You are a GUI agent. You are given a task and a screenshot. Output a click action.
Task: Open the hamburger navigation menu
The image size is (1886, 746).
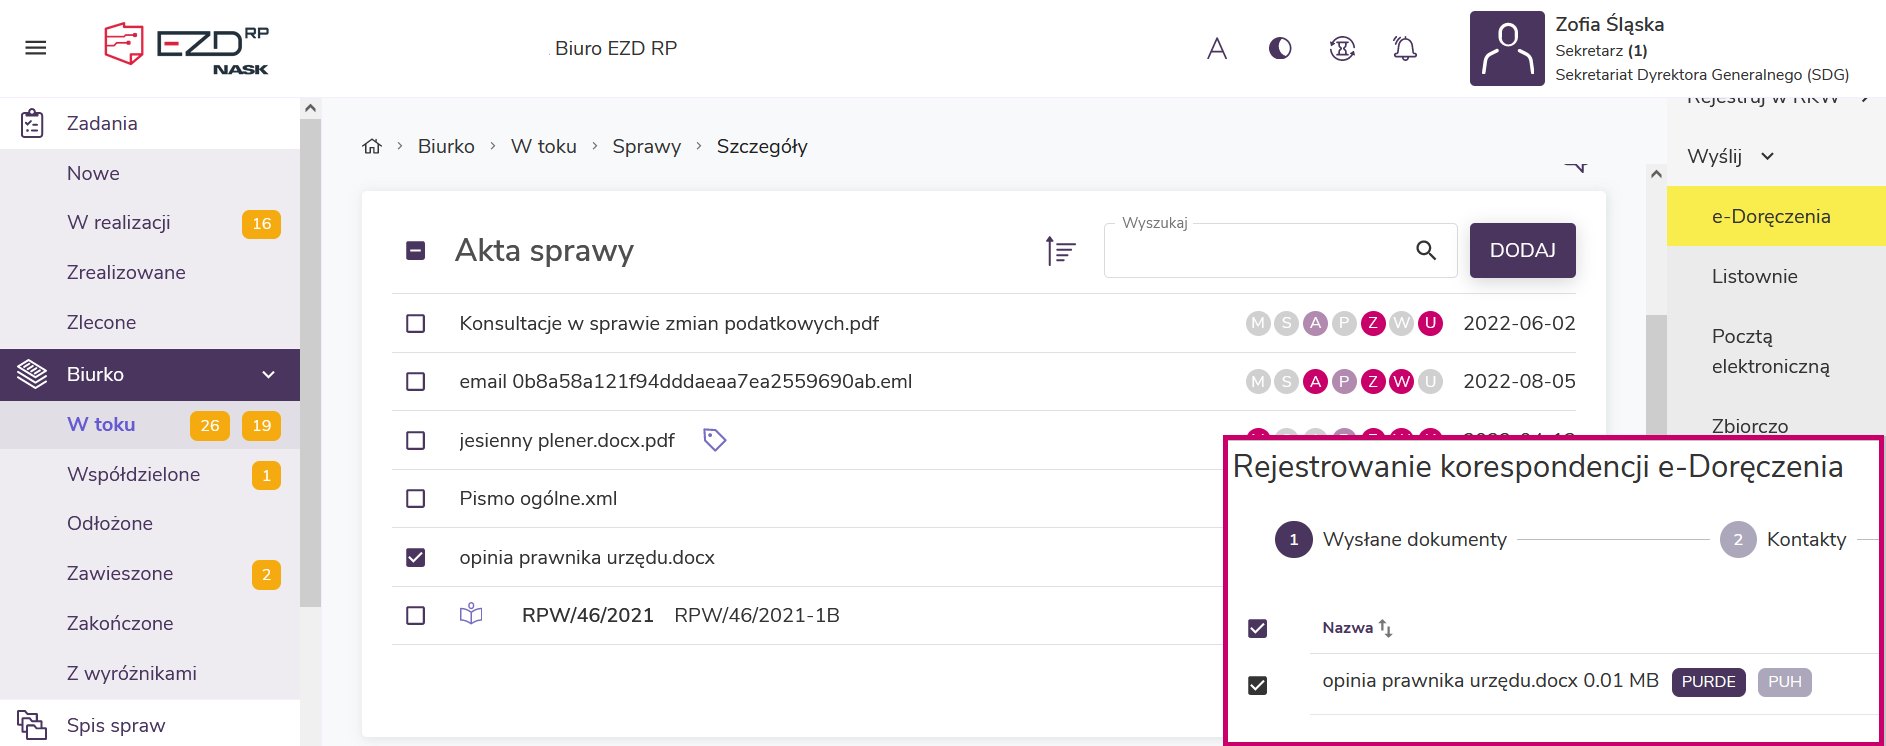[36, 48]
